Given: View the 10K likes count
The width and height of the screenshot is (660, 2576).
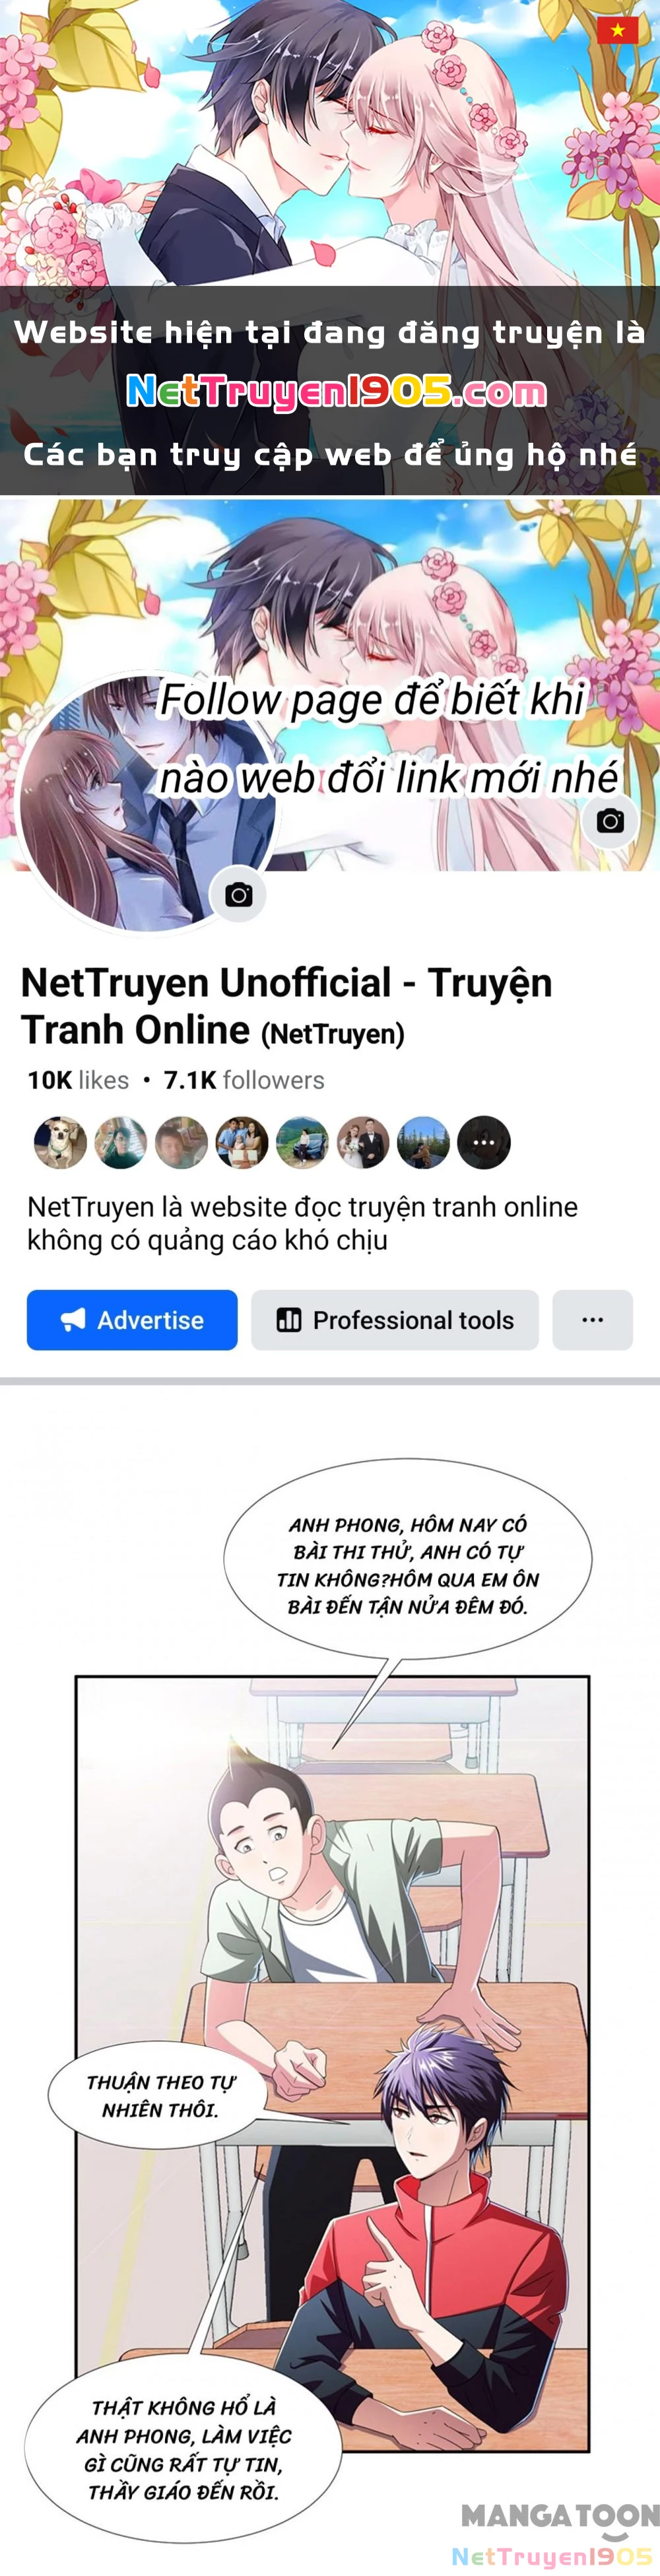Looking at the screenshot, I should (x=78, y=1080).
